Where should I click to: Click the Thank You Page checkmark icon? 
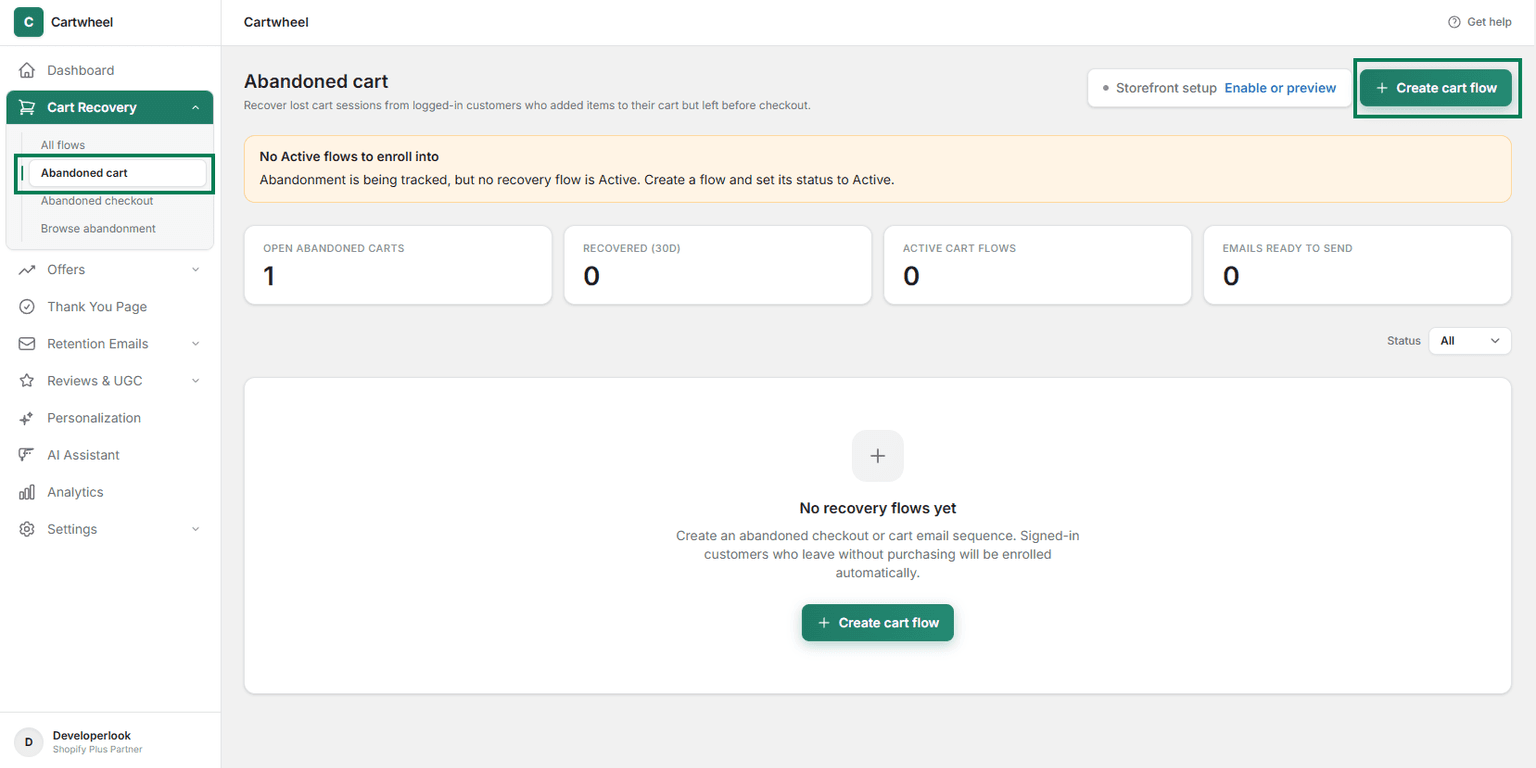(x=27, y=307)
